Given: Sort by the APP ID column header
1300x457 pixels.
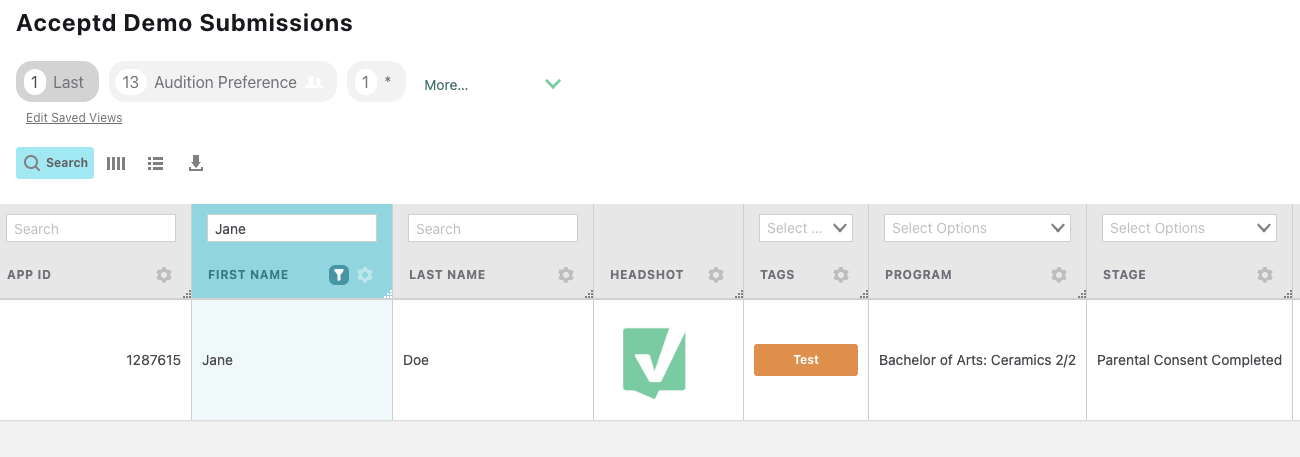Looking at the screenshot, I should click(29, 275).
